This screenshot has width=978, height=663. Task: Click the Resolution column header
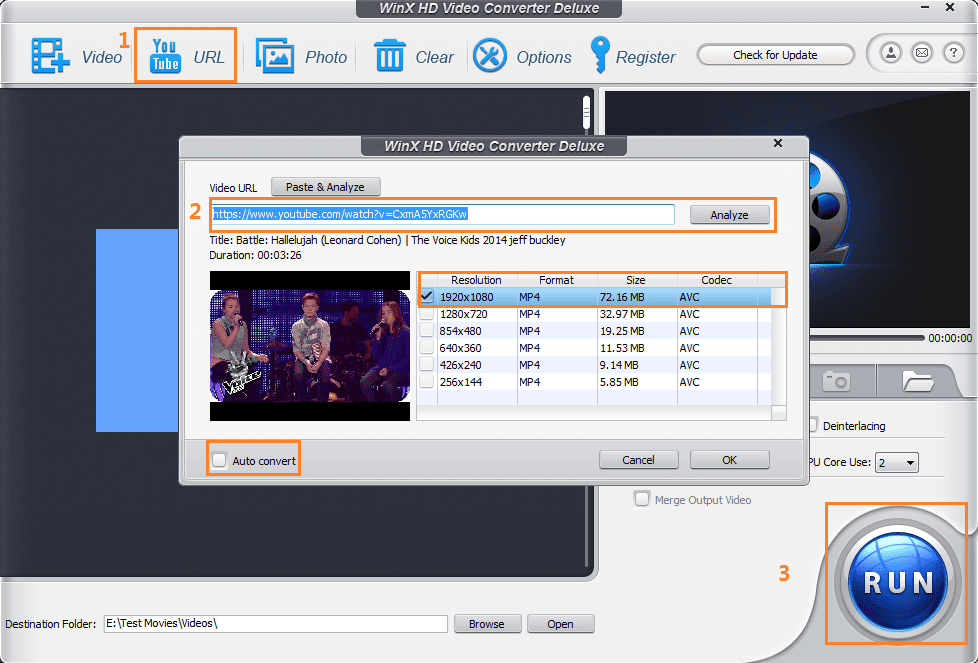click(x=477, y=280)
